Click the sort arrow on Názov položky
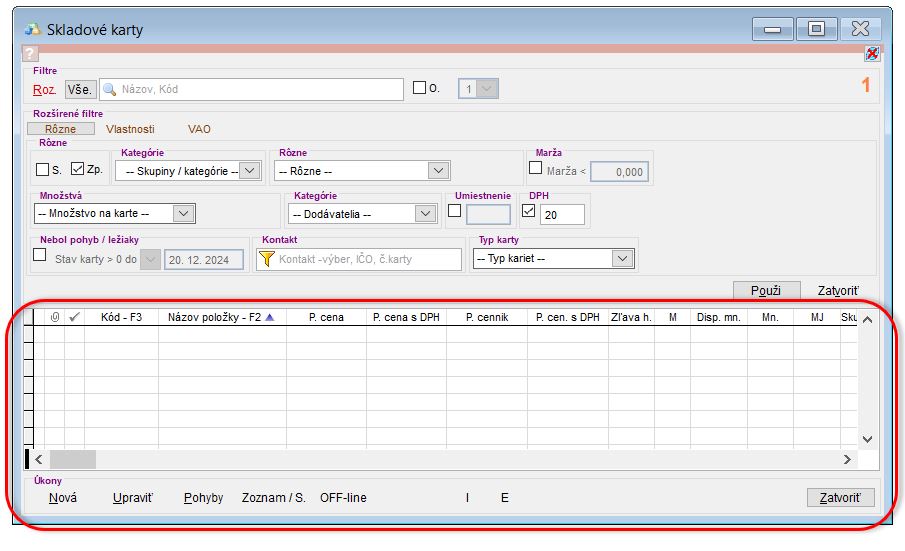Image resolution: width=905 pixels, height=551 pixels. click(269, 317)
